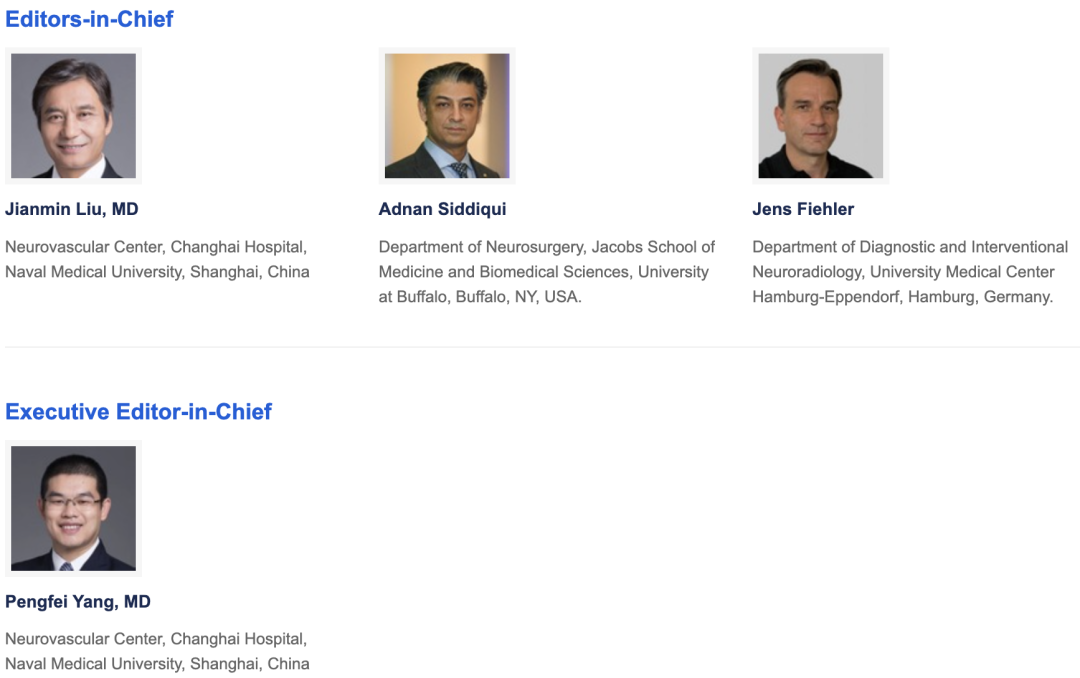Open Adnan Siddiqui's profile name

click(x=442, y=209)
